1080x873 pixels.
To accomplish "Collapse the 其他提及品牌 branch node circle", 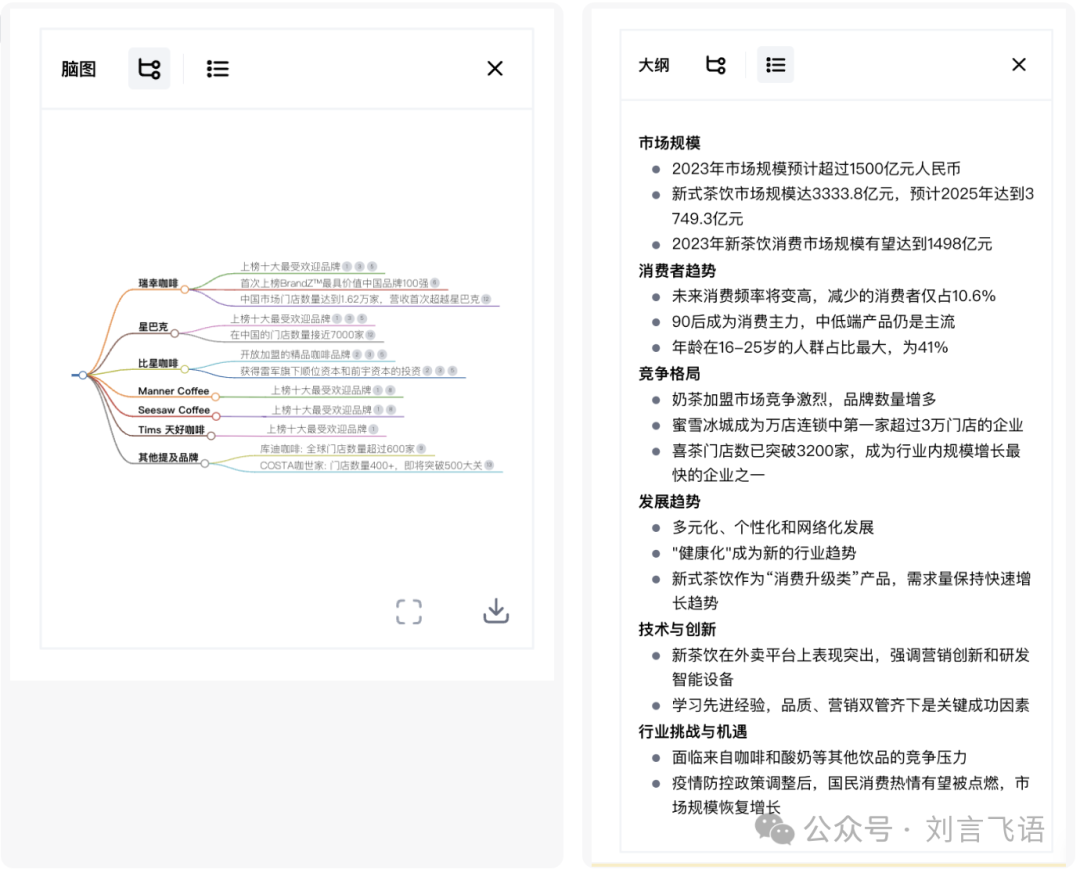I will point(205,463).
